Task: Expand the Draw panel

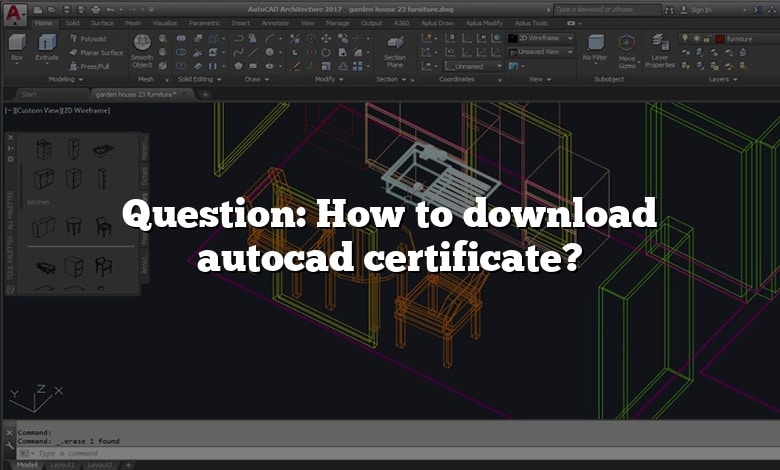Action: [x=256, y=79]
